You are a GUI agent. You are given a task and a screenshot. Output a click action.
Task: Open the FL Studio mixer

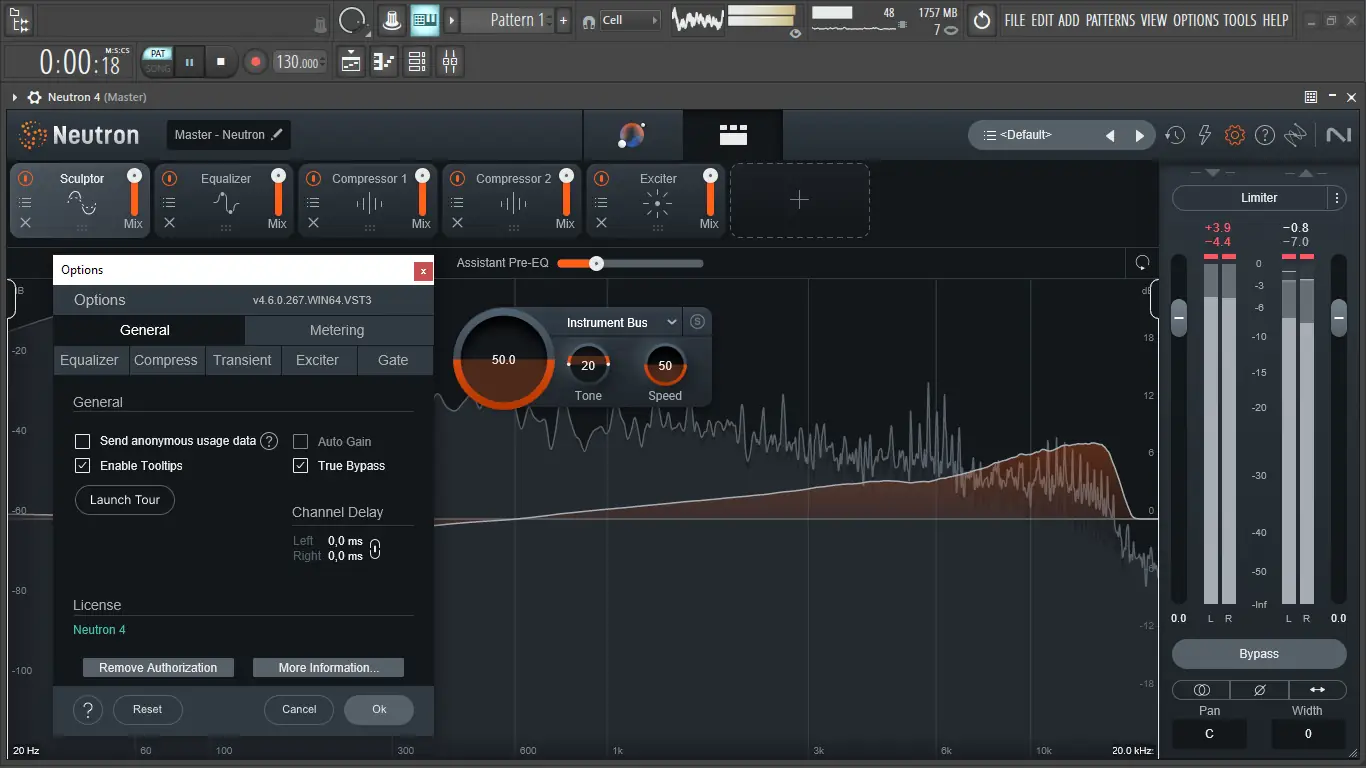[450, 62]
